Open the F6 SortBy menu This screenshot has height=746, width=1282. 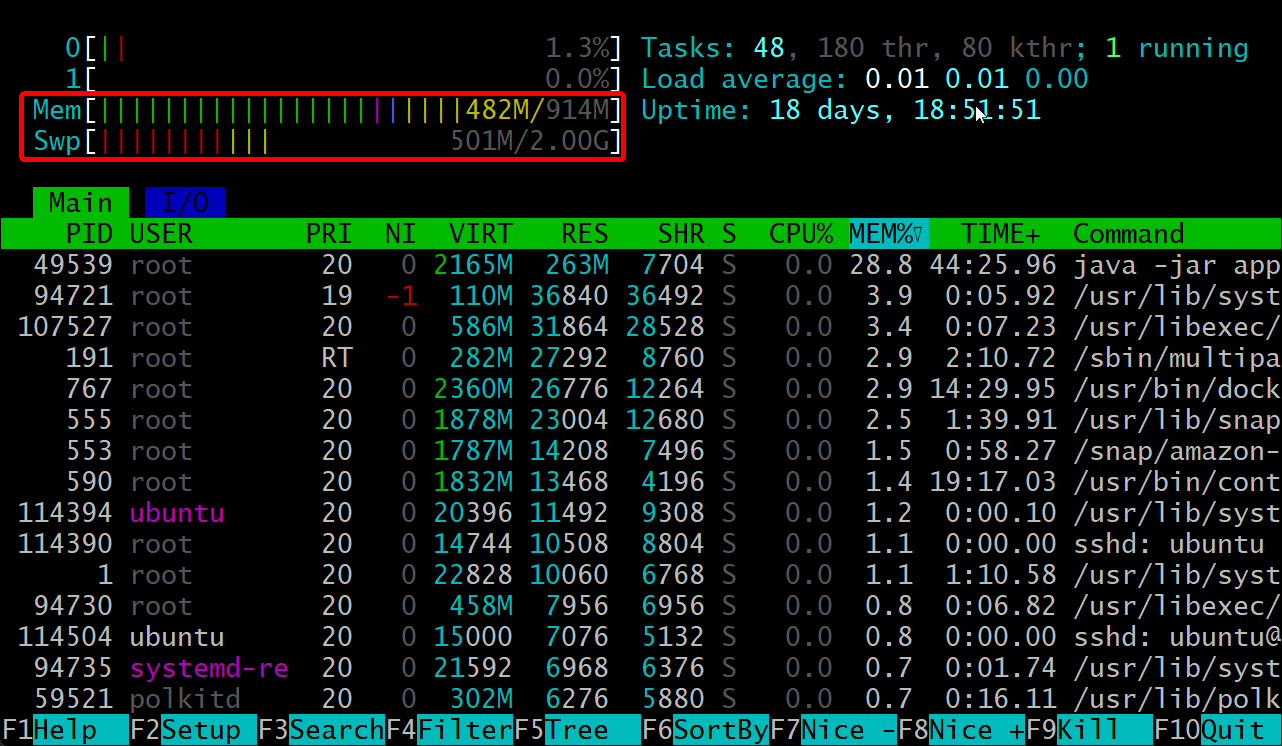tap(705, 730)
